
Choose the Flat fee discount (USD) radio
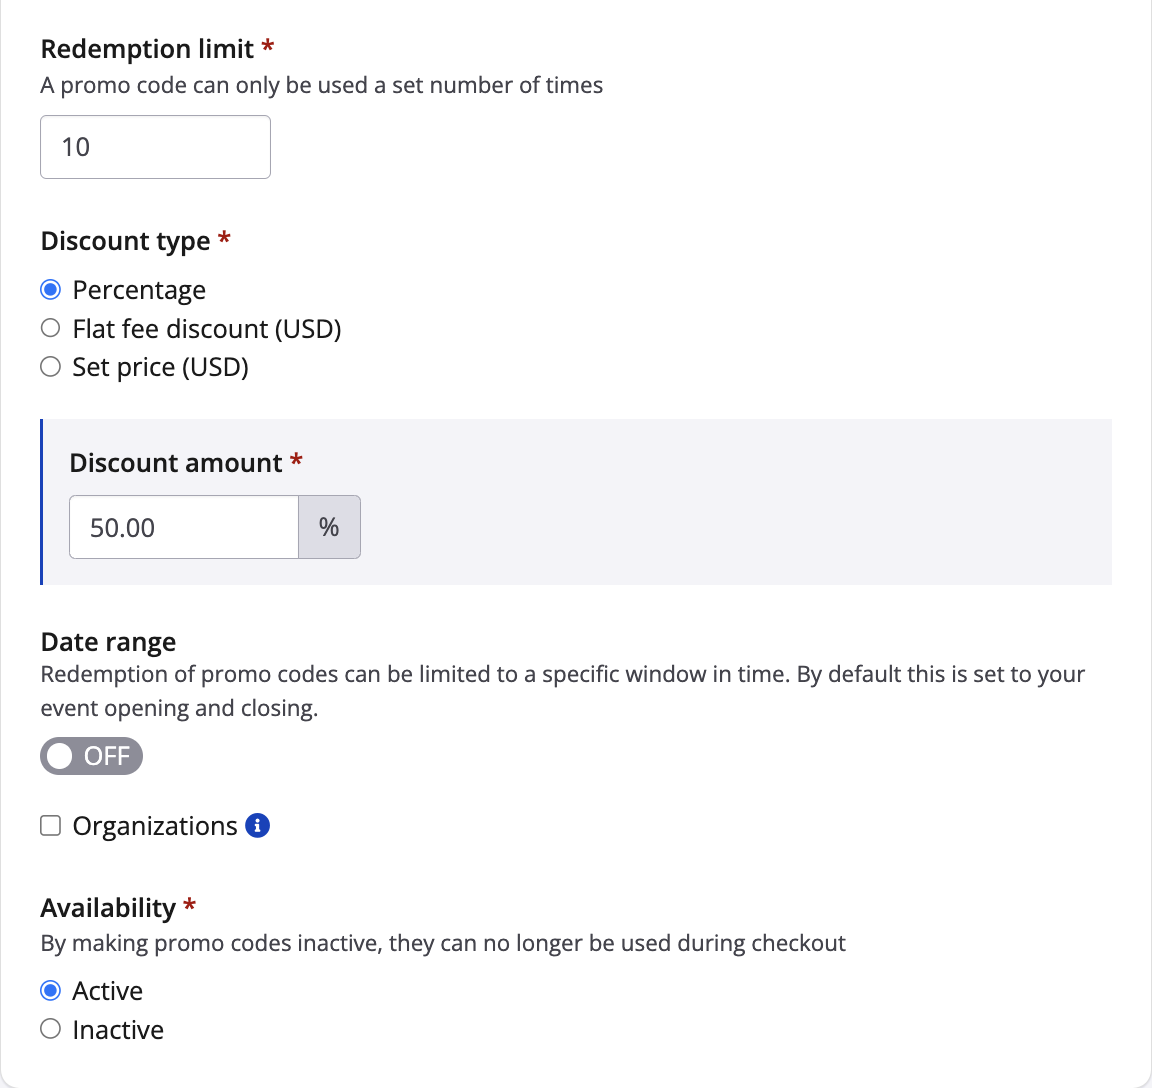click(51, 328)
